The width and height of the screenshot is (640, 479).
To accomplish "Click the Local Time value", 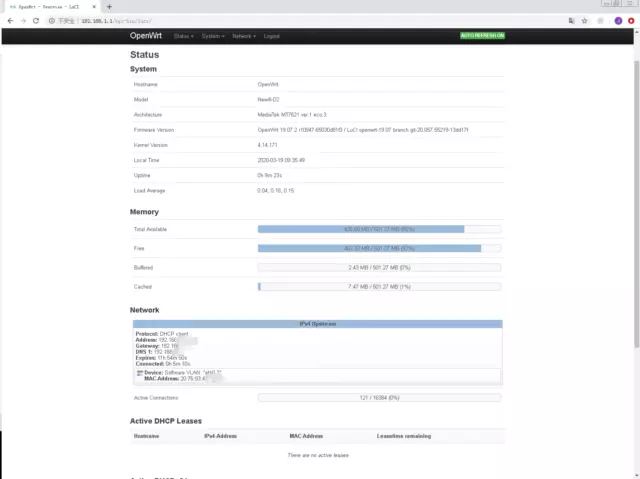I will pyautogui.click(x=281, y=160).
